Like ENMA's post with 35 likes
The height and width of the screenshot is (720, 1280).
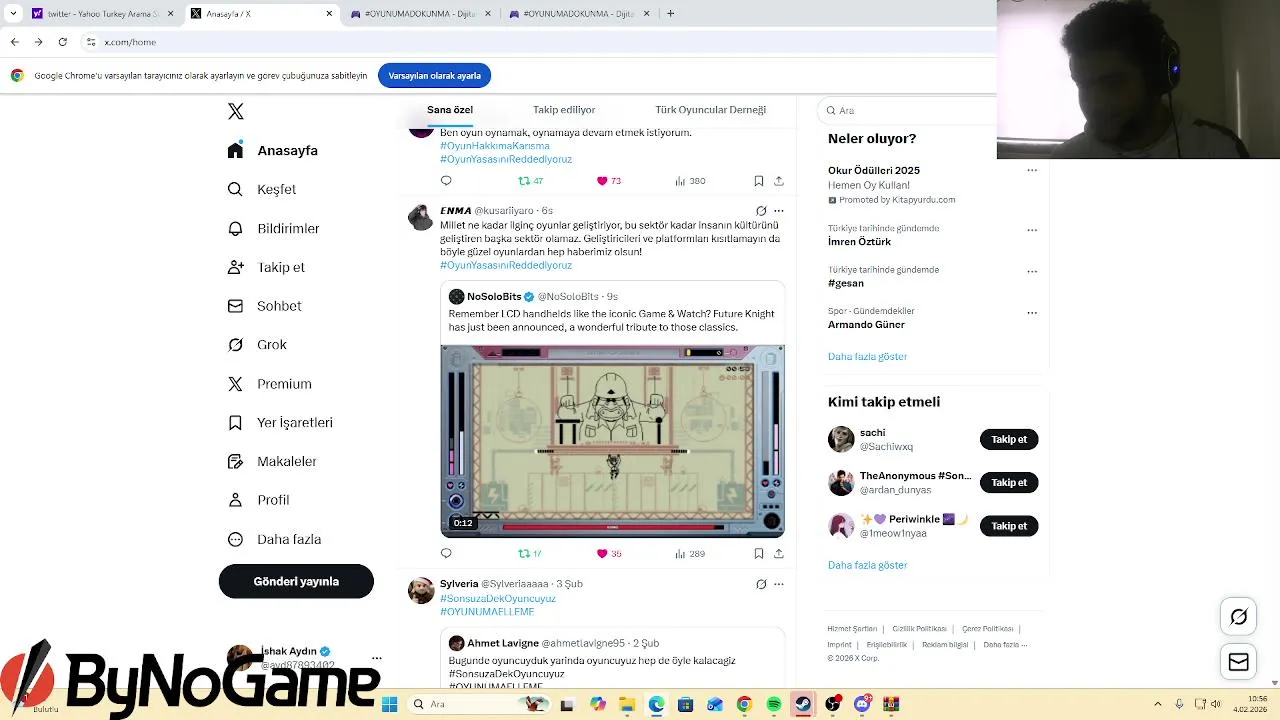(609, 553)
